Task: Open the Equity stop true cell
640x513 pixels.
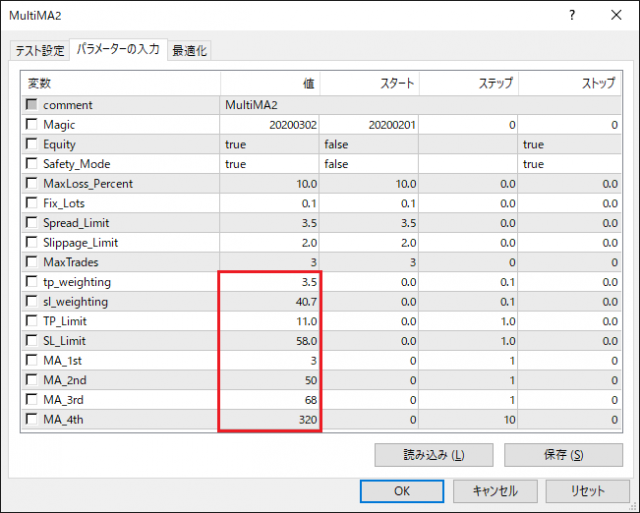Action: (570, 144)
